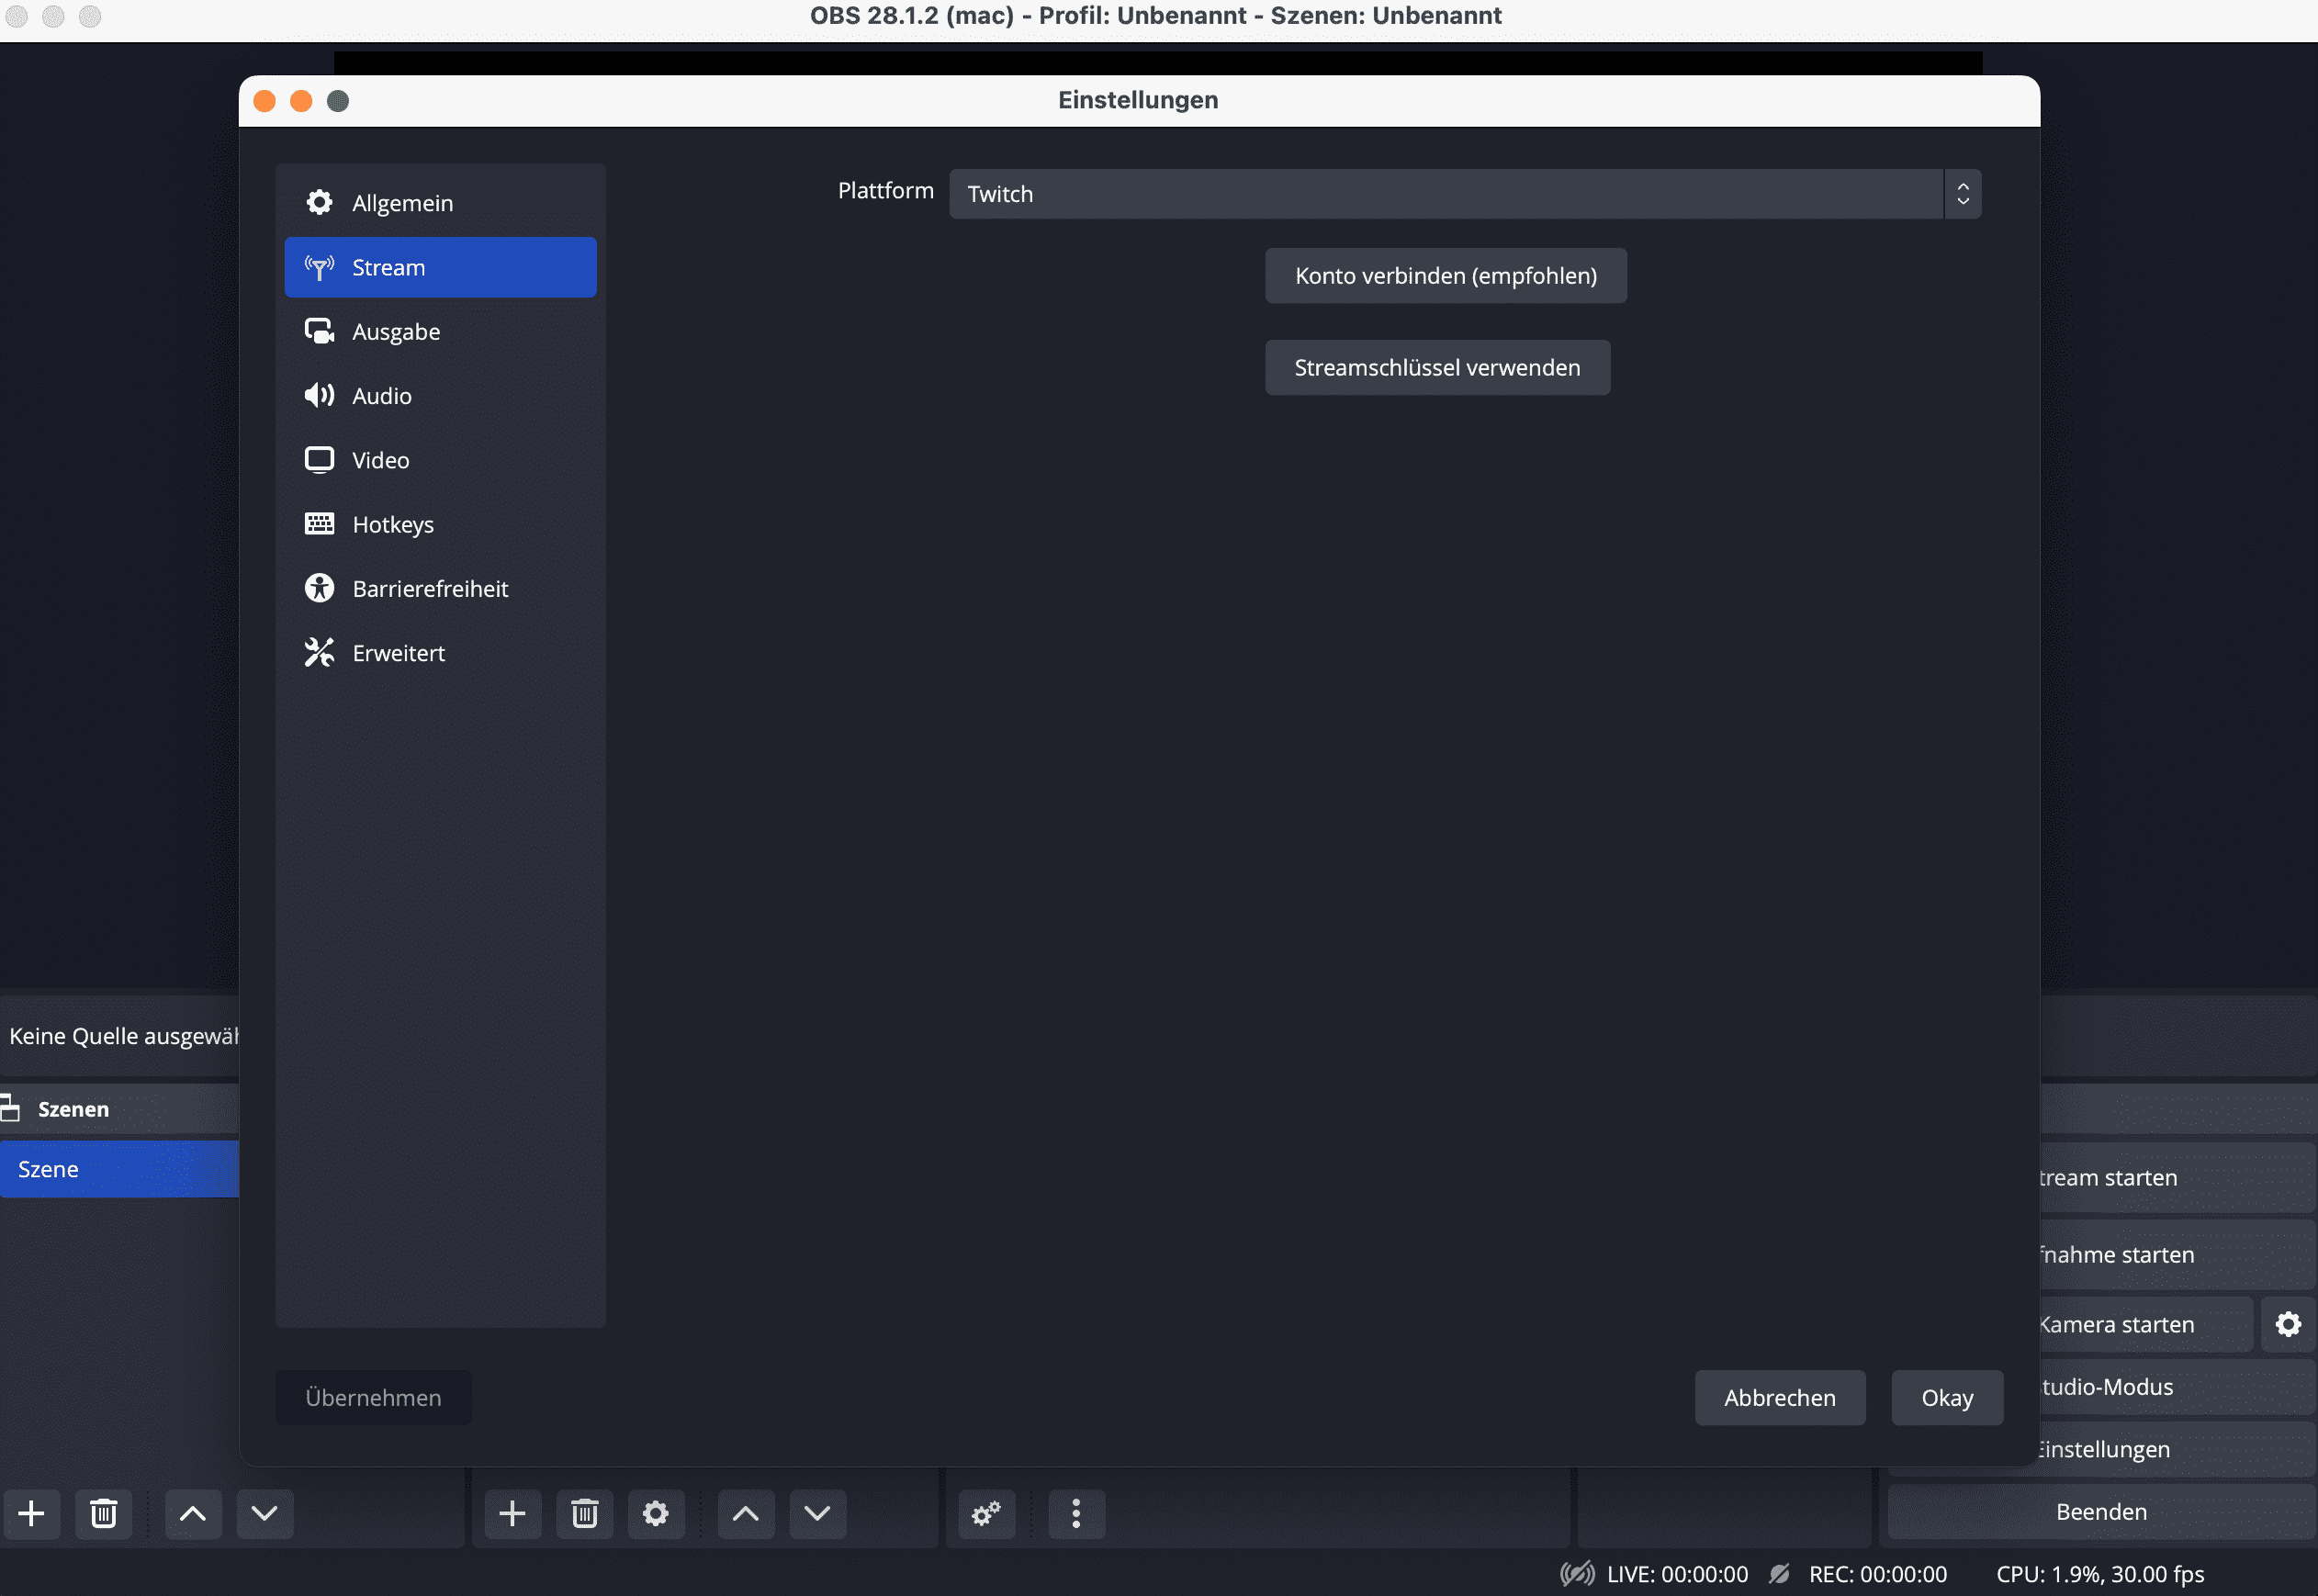Select Szene in the scenes list
Viewport: 2318px width, 1596px height.
[x=120, y=1170]
